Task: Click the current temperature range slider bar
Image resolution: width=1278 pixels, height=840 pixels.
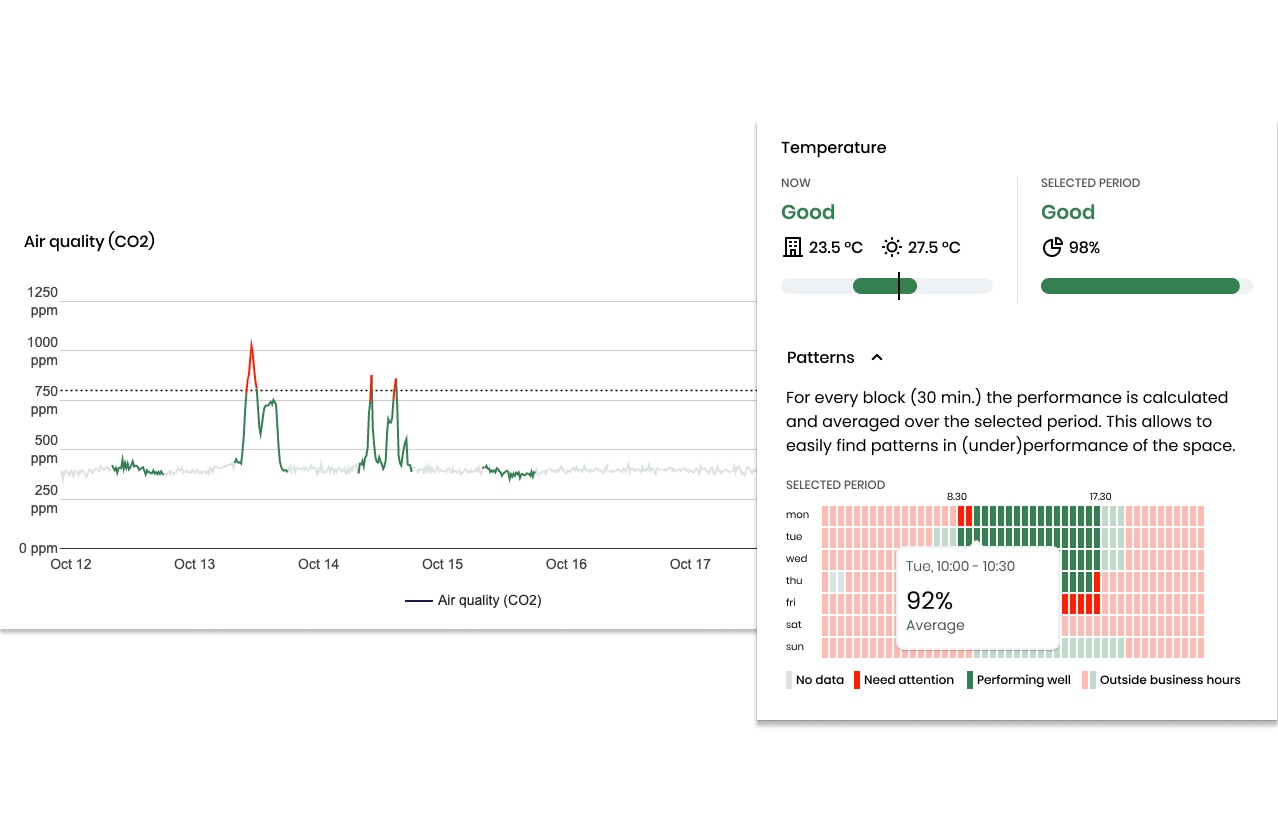Action: pos(887,286)
